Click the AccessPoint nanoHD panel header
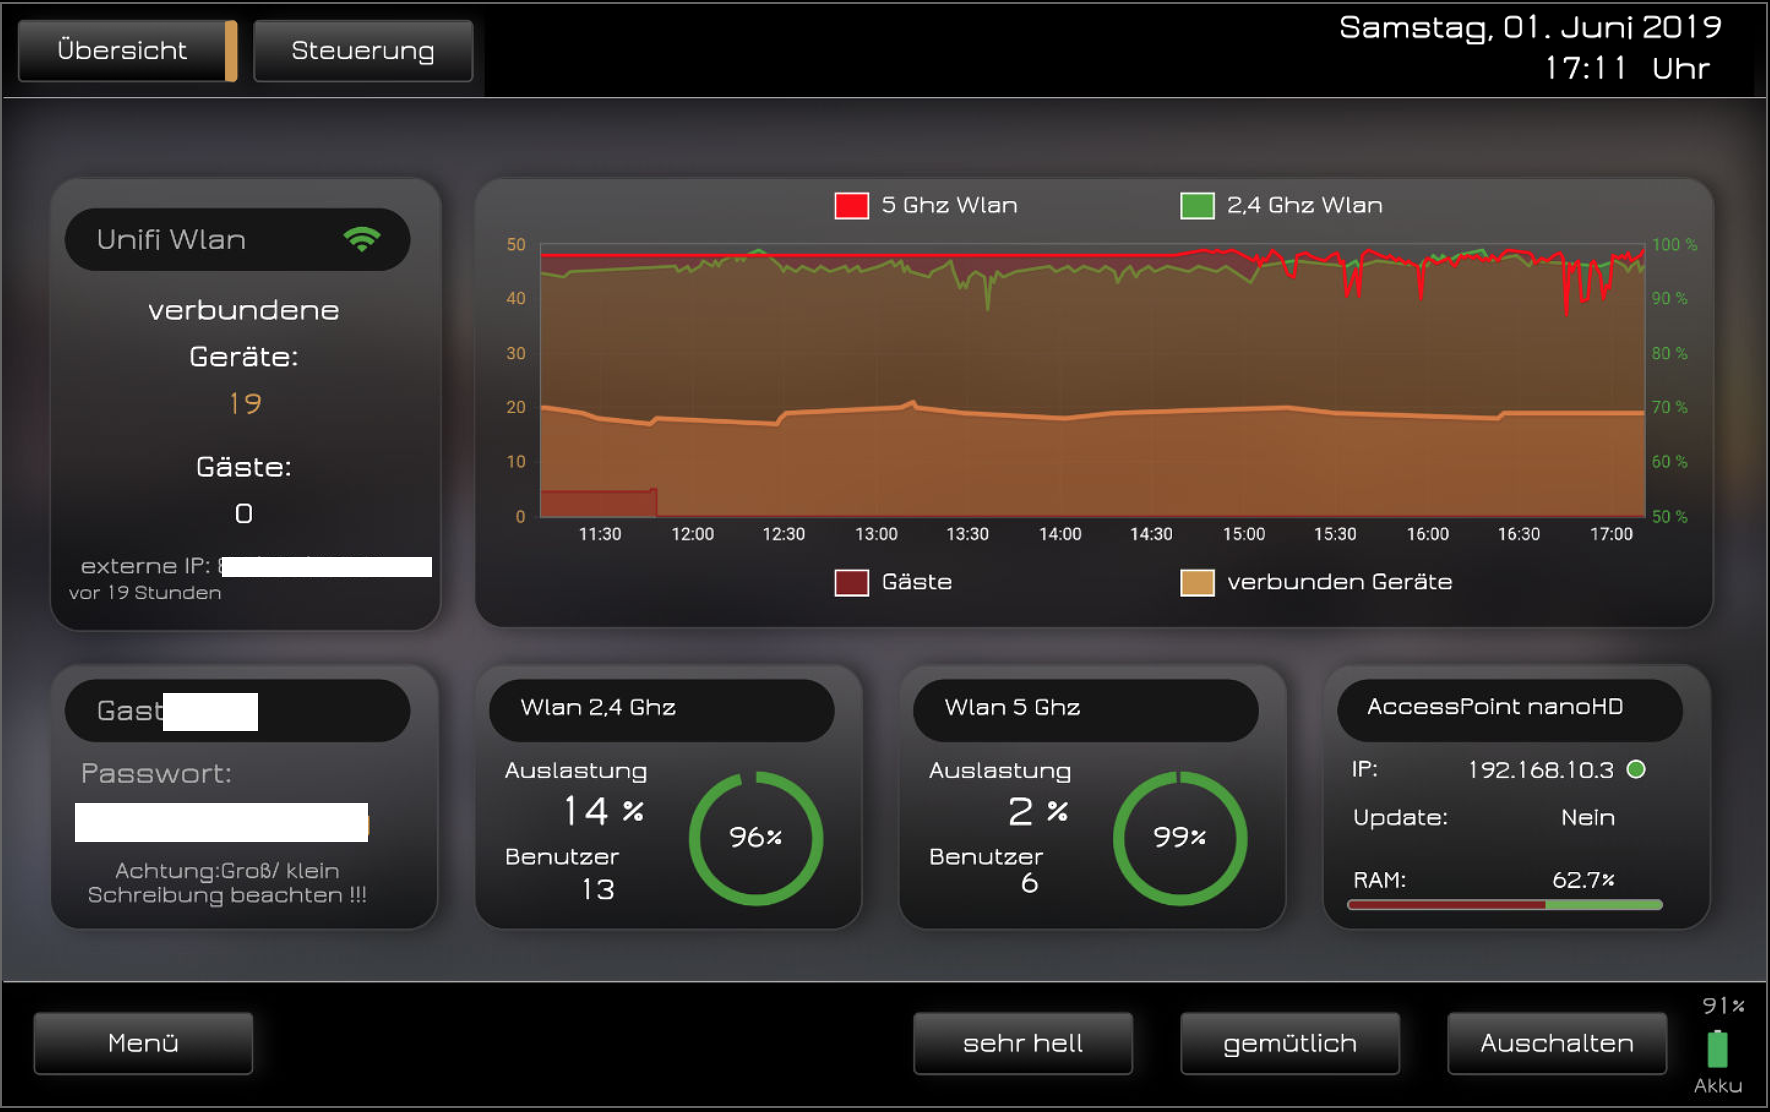This screenshot has height=1112, width=1770. click(x=1510, y=710)
